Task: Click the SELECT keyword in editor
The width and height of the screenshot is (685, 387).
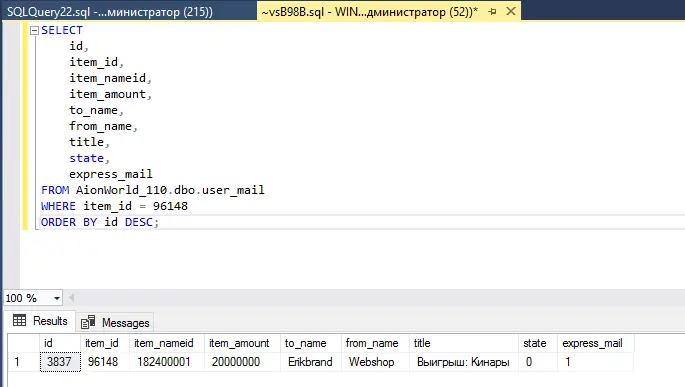Action: pyautogui.click(x=62, y=30)
